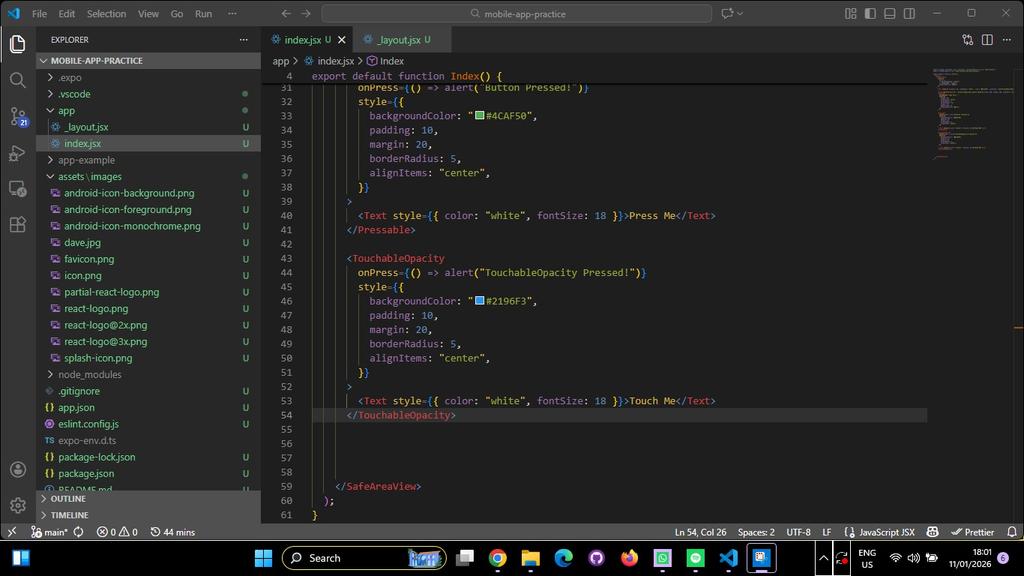The image size is (1024, 576).
Task: Open the Extensions view
Action: pyautogui.click(x=18, y=225)
